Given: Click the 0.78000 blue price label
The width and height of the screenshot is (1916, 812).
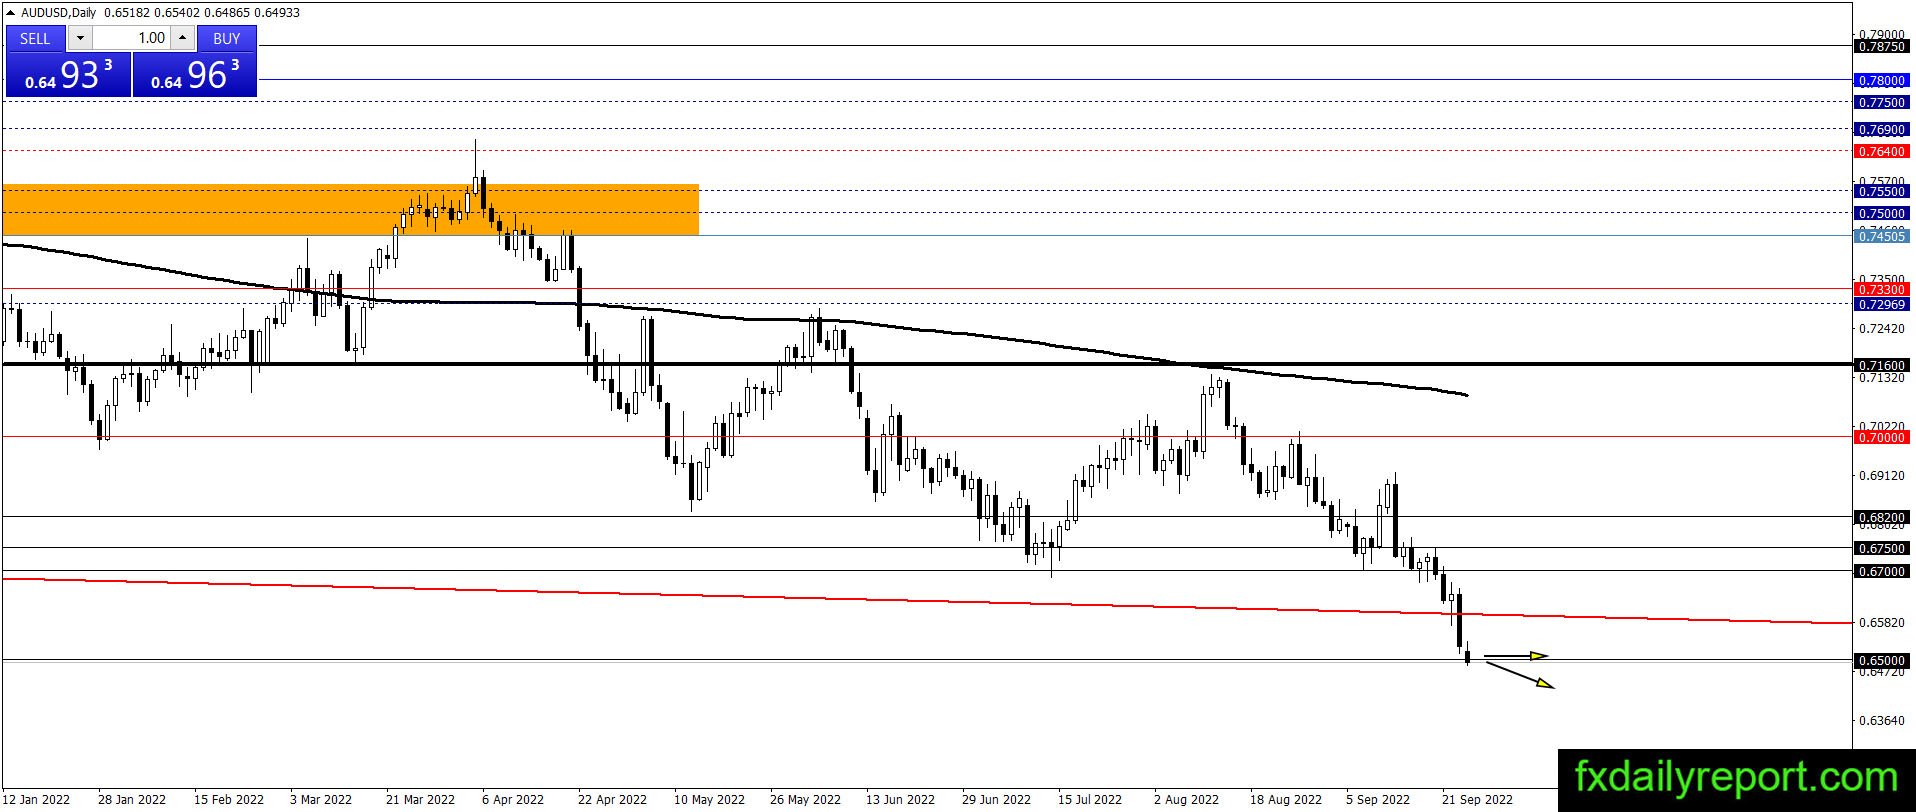Looking at the screenshot, I should coord(1881,80).
